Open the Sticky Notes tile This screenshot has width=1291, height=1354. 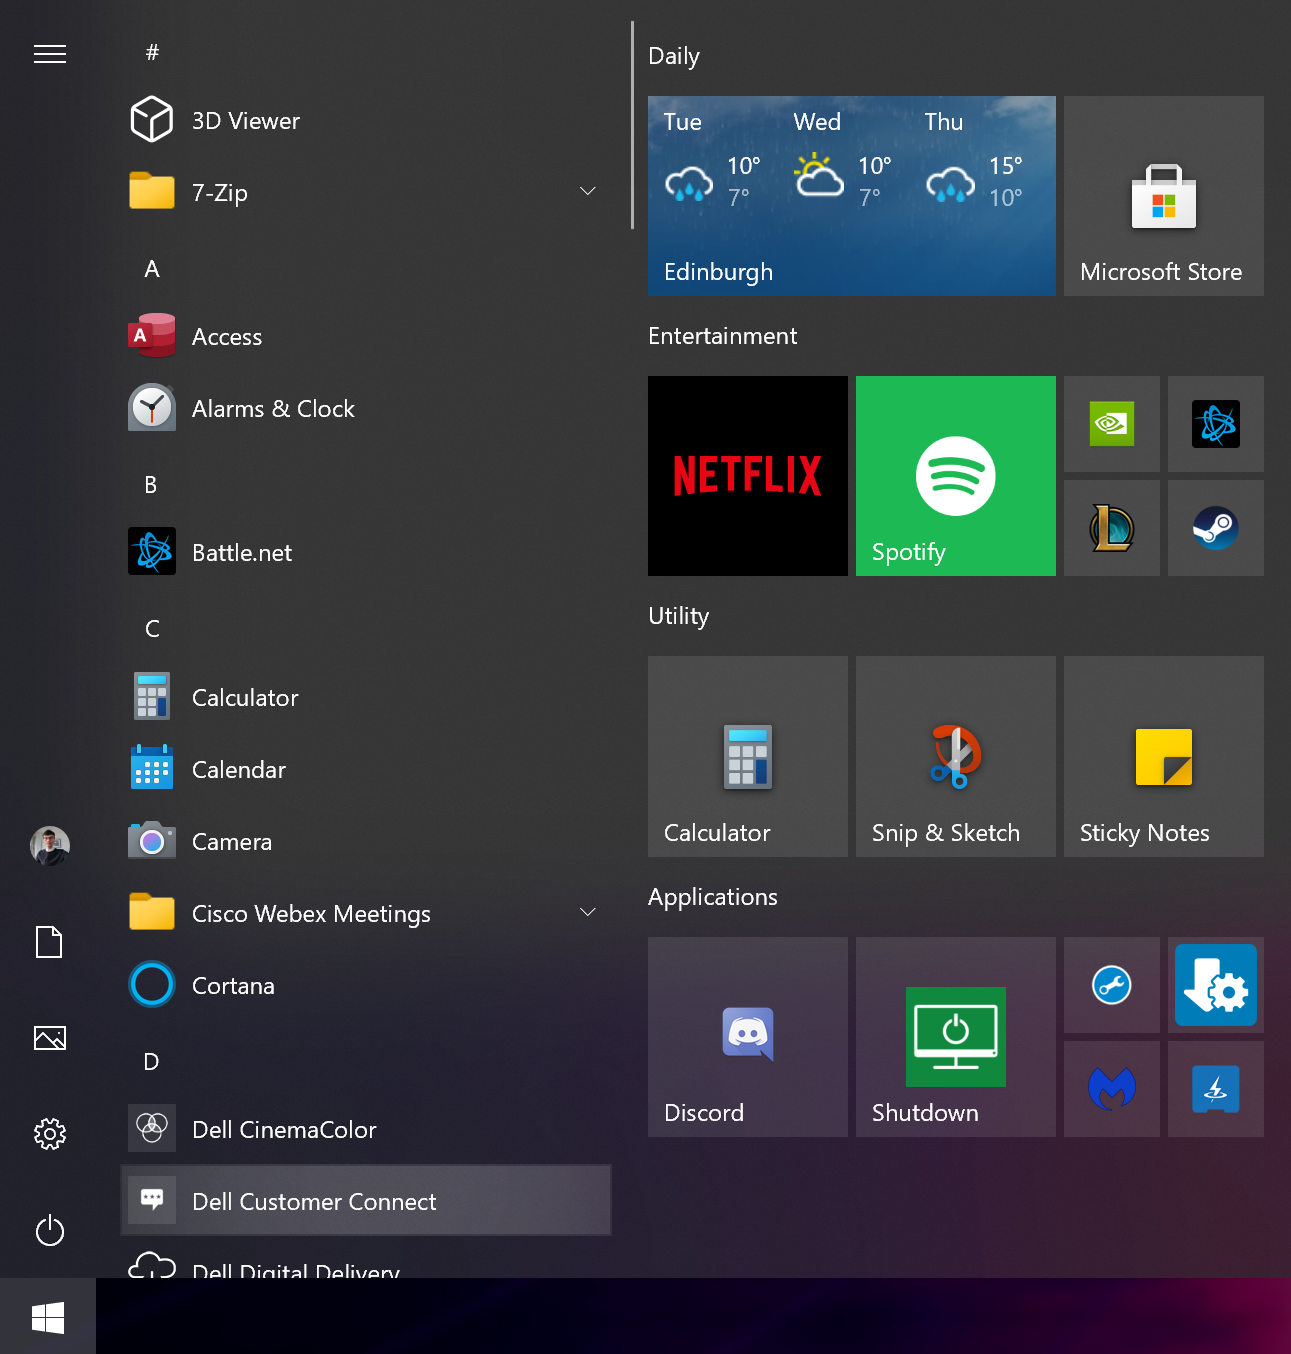pos(1164,756)
